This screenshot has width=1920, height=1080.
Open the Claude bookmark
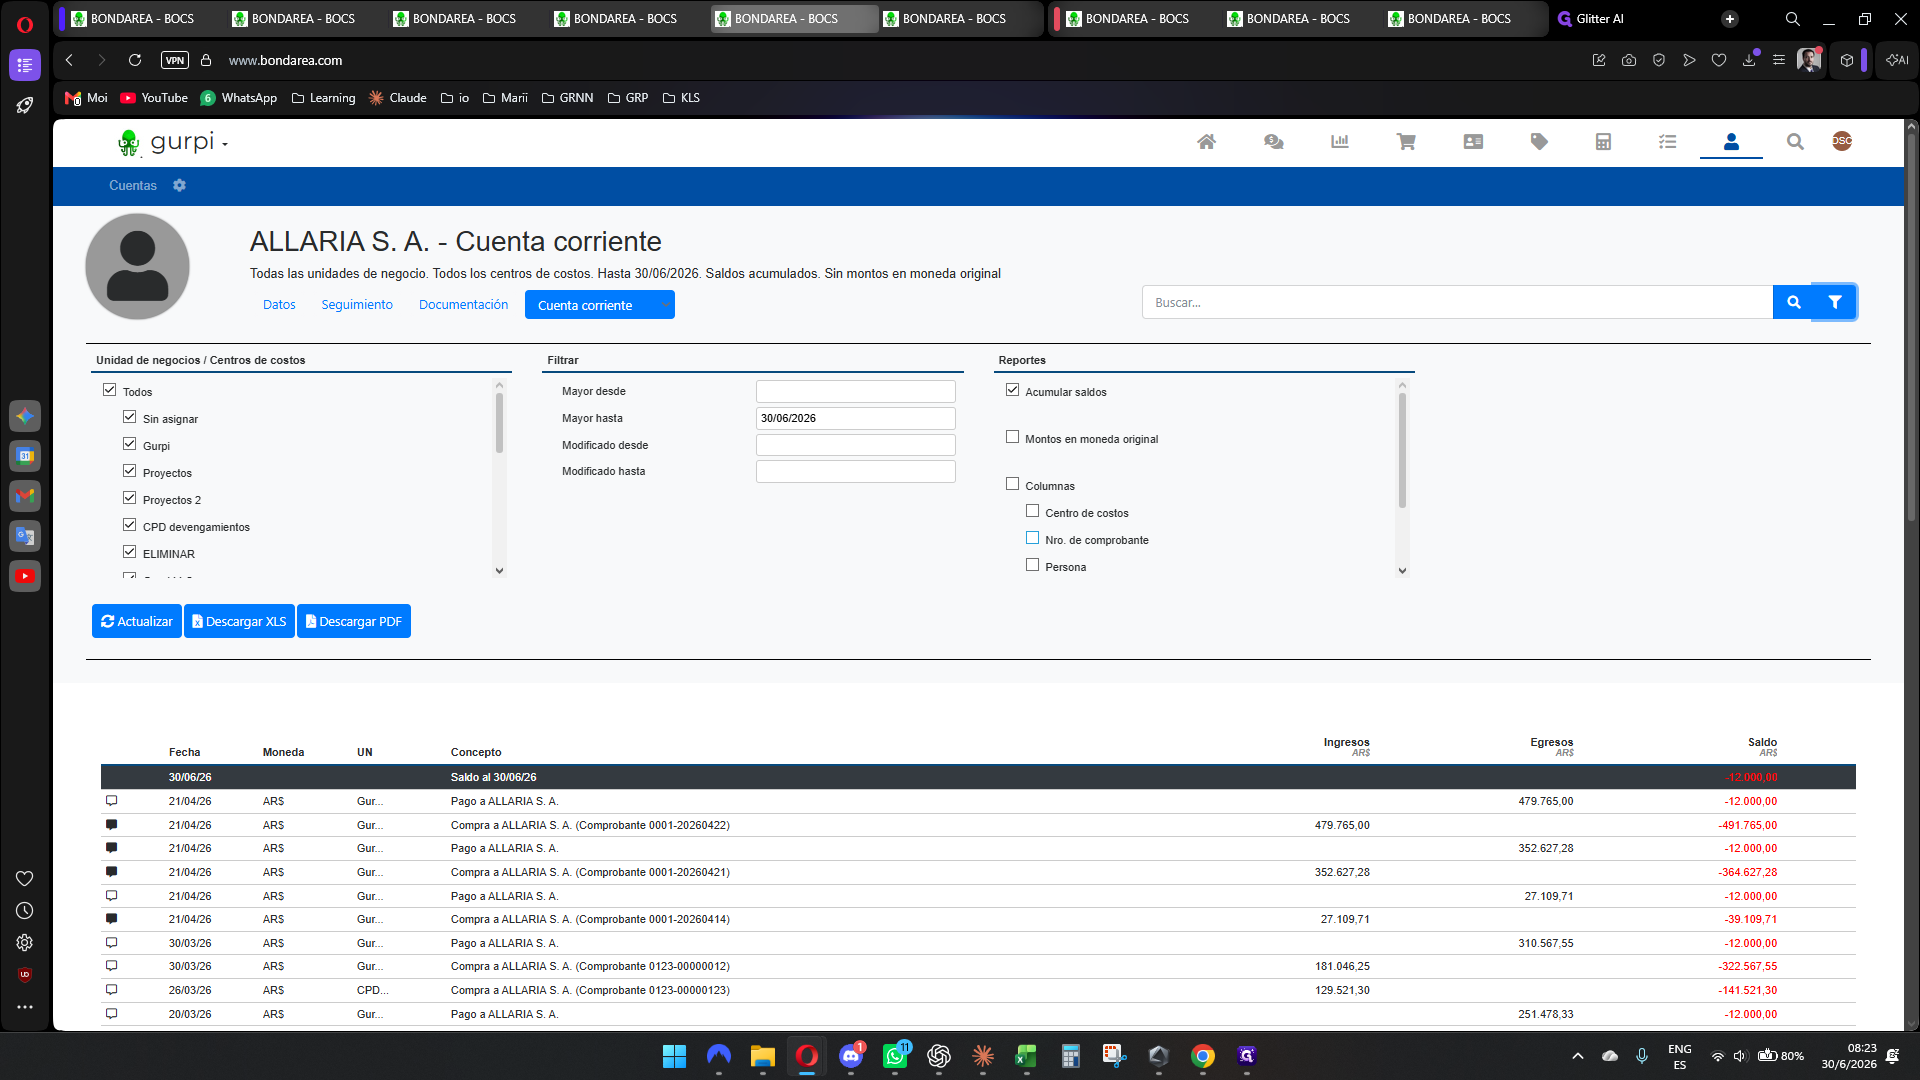pos(397,98)
